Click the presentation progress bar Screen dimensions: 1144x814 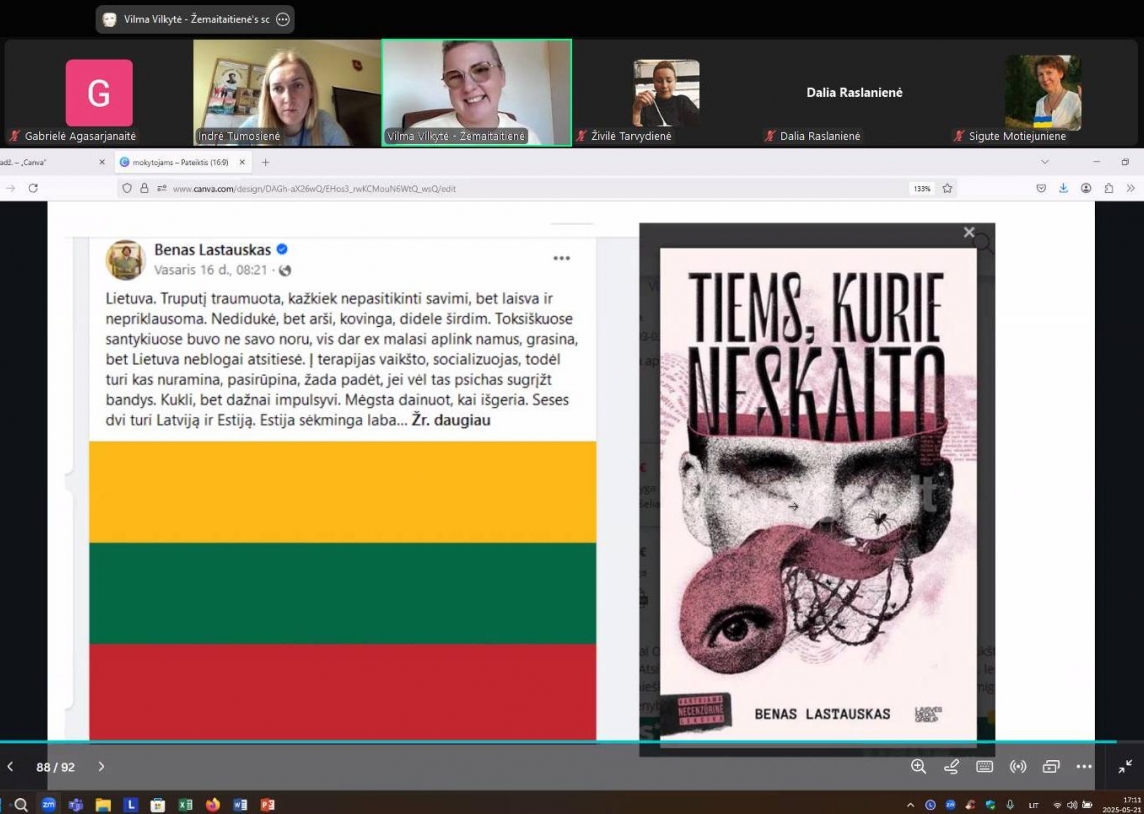[572, 742]
